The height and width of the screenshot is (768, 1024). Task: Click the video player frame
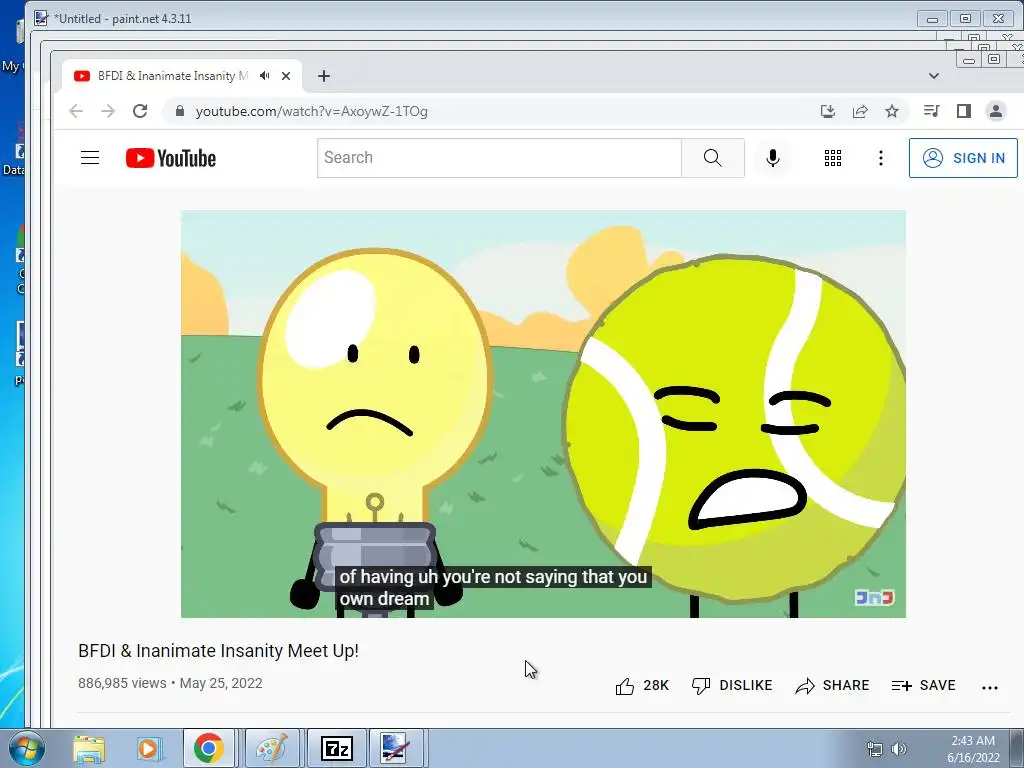pyautogui.click(x=543, y=414)
